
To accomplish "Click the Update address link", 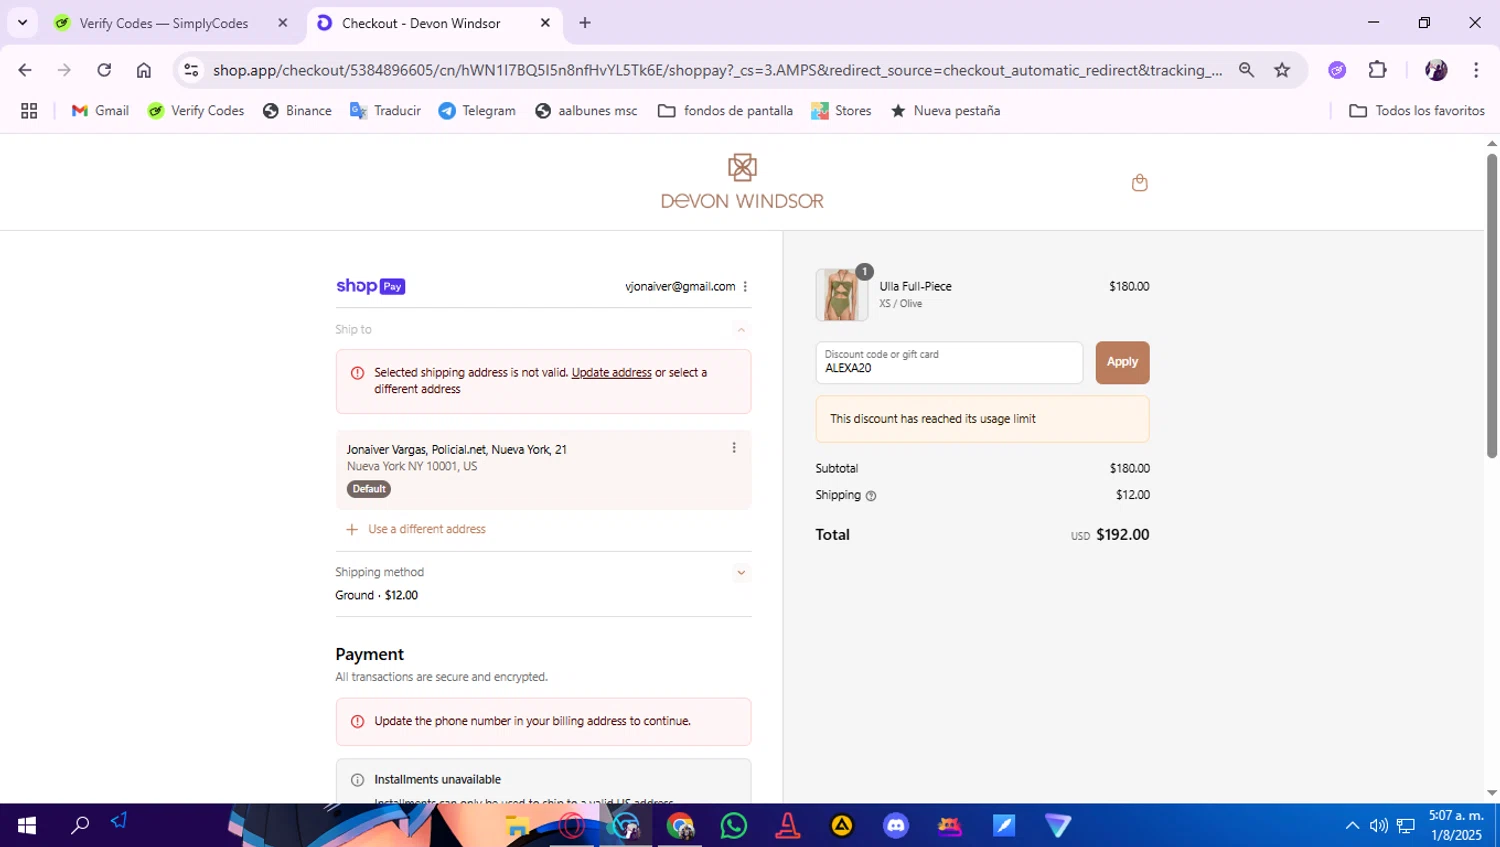I will click(x=611, y=373).
